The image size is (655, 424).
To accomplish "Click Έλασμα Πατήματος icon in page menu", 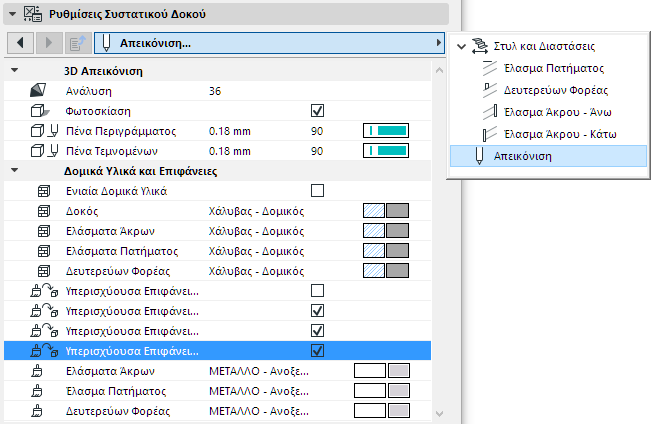I will (490, 68).
